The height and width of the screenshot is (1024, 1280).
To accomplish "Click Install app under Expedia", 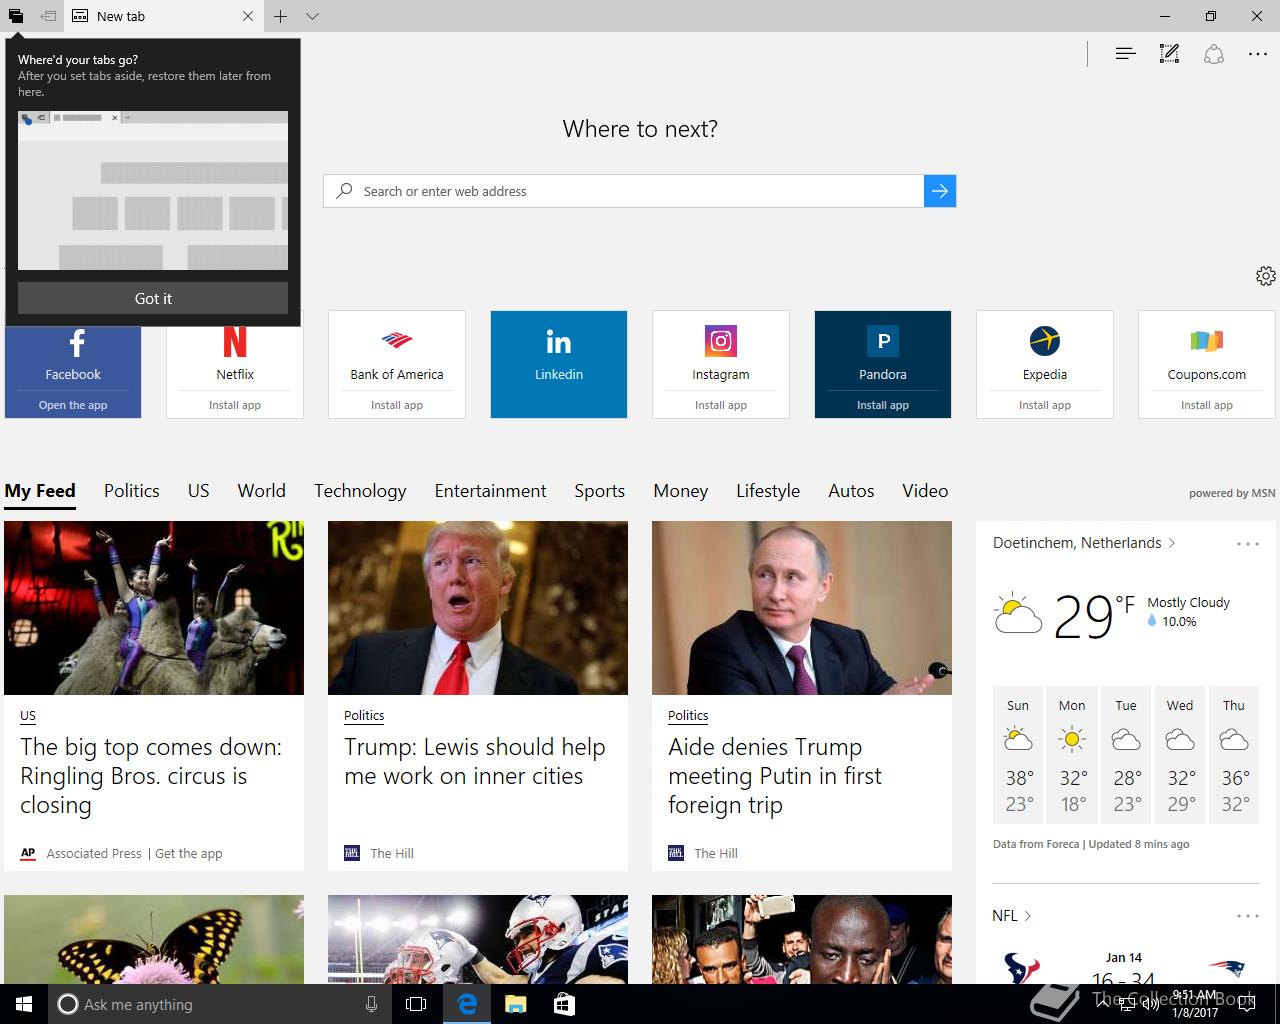I will tap(1045, 405).
